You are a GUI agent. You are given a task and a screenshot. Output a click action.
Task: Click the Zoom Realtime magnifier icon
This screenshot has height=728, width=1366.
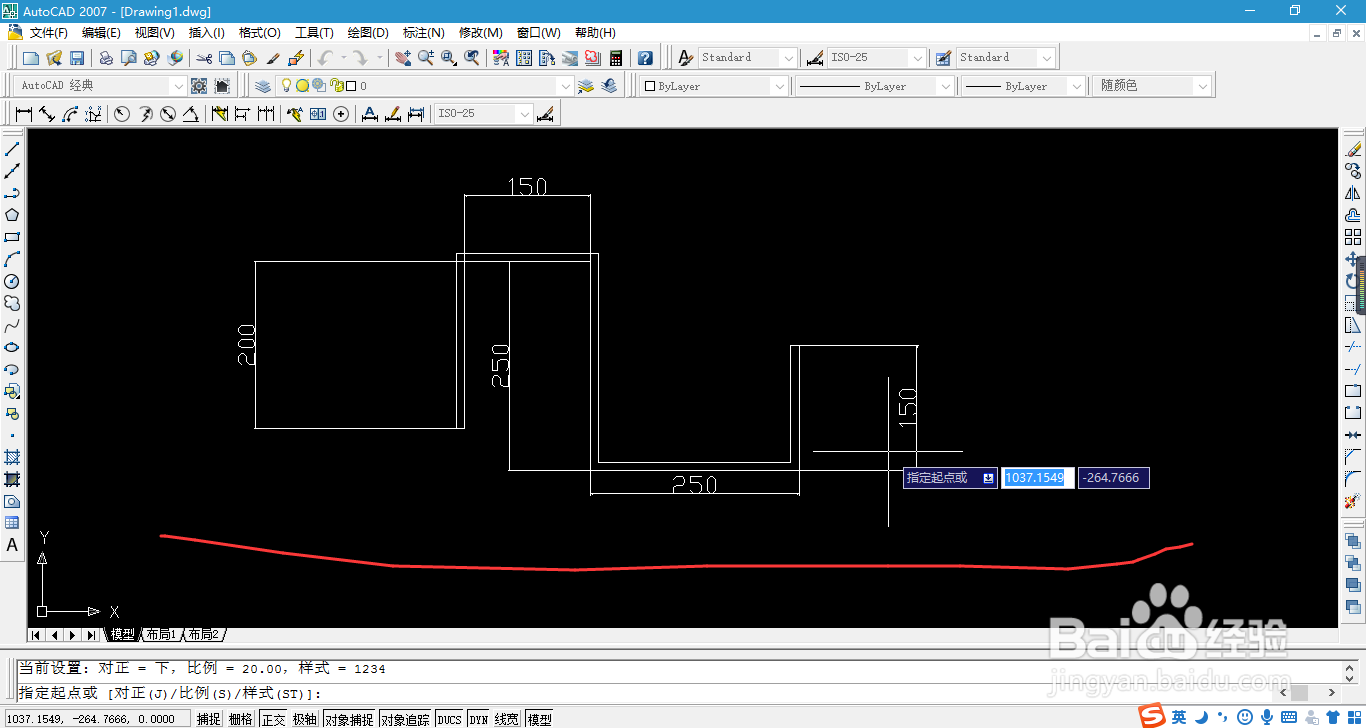coord(426,58)
